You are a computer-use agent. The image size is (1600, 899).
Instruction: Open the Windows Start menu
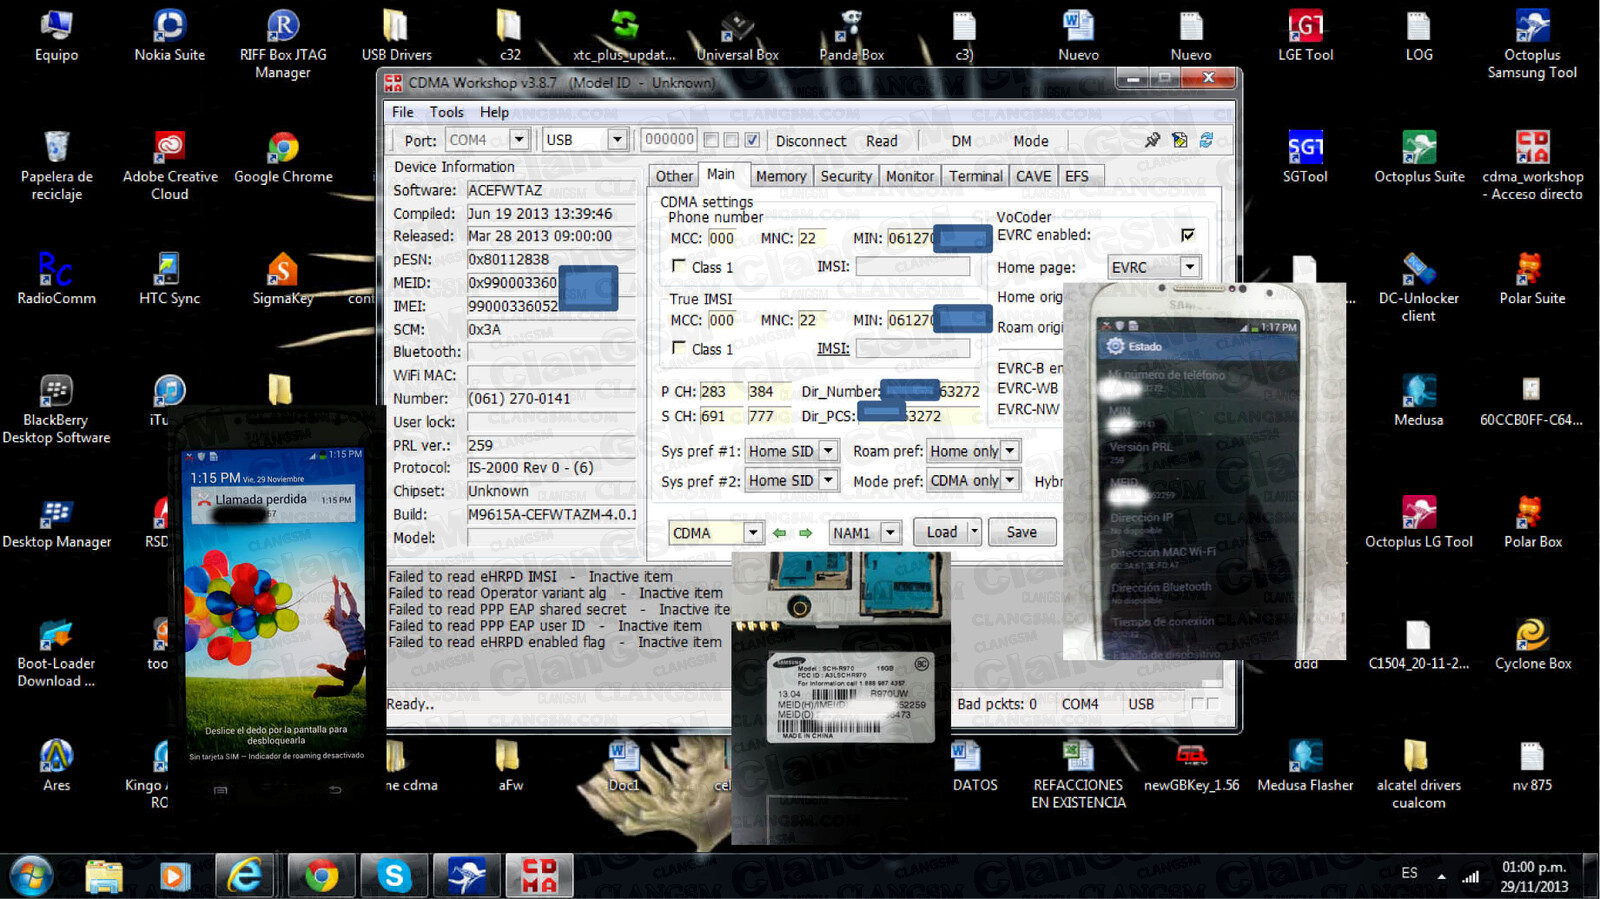point(32,876)
